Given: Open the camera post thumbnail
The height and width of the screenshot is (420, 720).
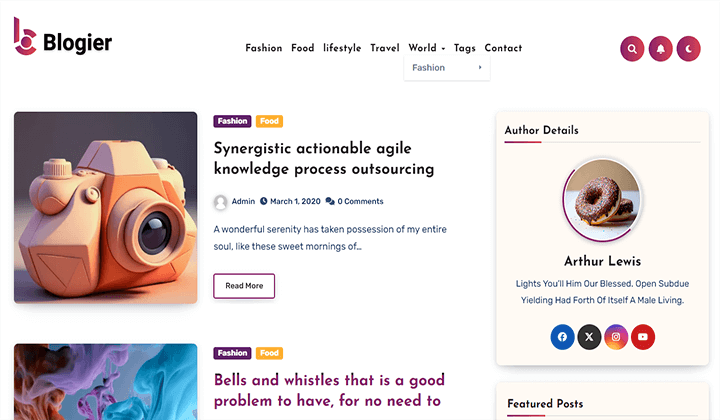Looking at the screenshot, I should [105, 207].
